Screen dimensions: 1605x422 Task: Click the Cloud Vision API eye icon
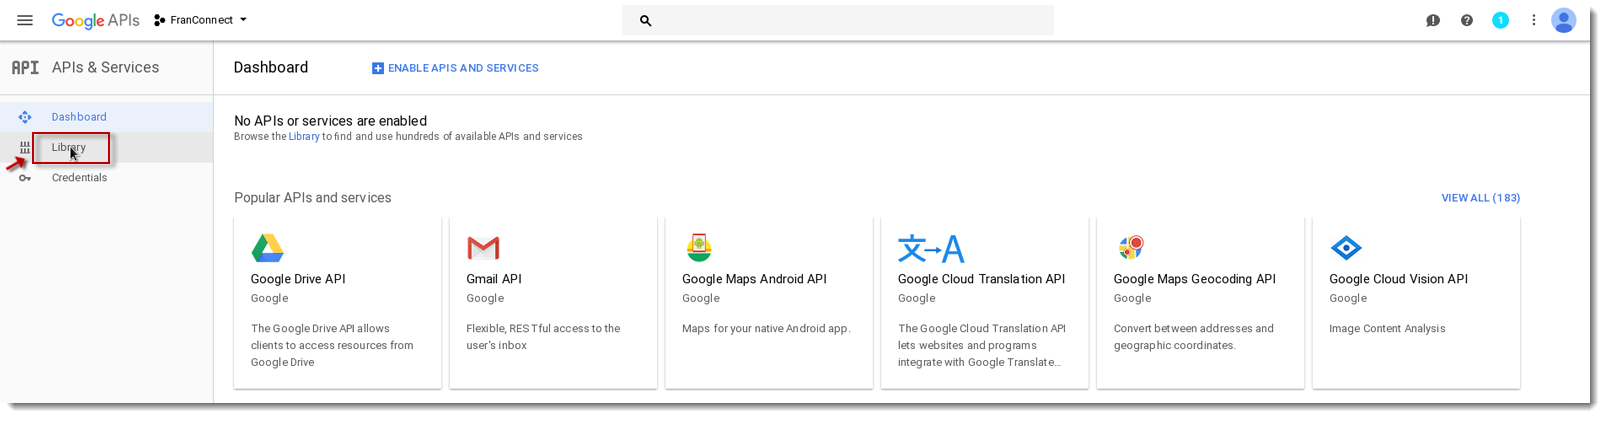pyautogui.click(x=1346, y=247)
